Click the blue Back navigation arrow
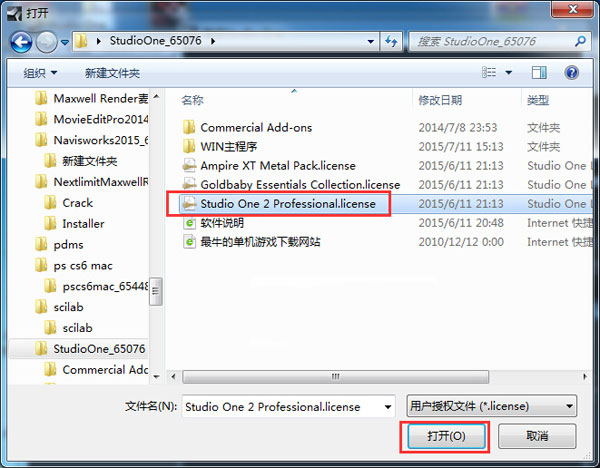 pyautogui.click(x=21, y=42)
